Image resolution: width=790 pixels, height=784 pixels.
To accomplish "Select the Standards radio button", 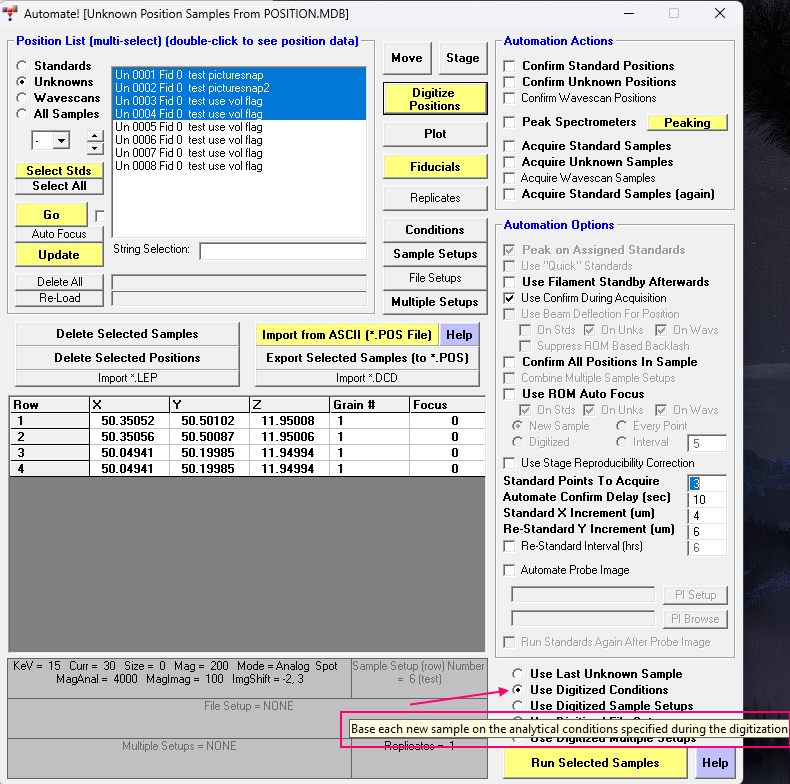I will (x=22, y=66).
